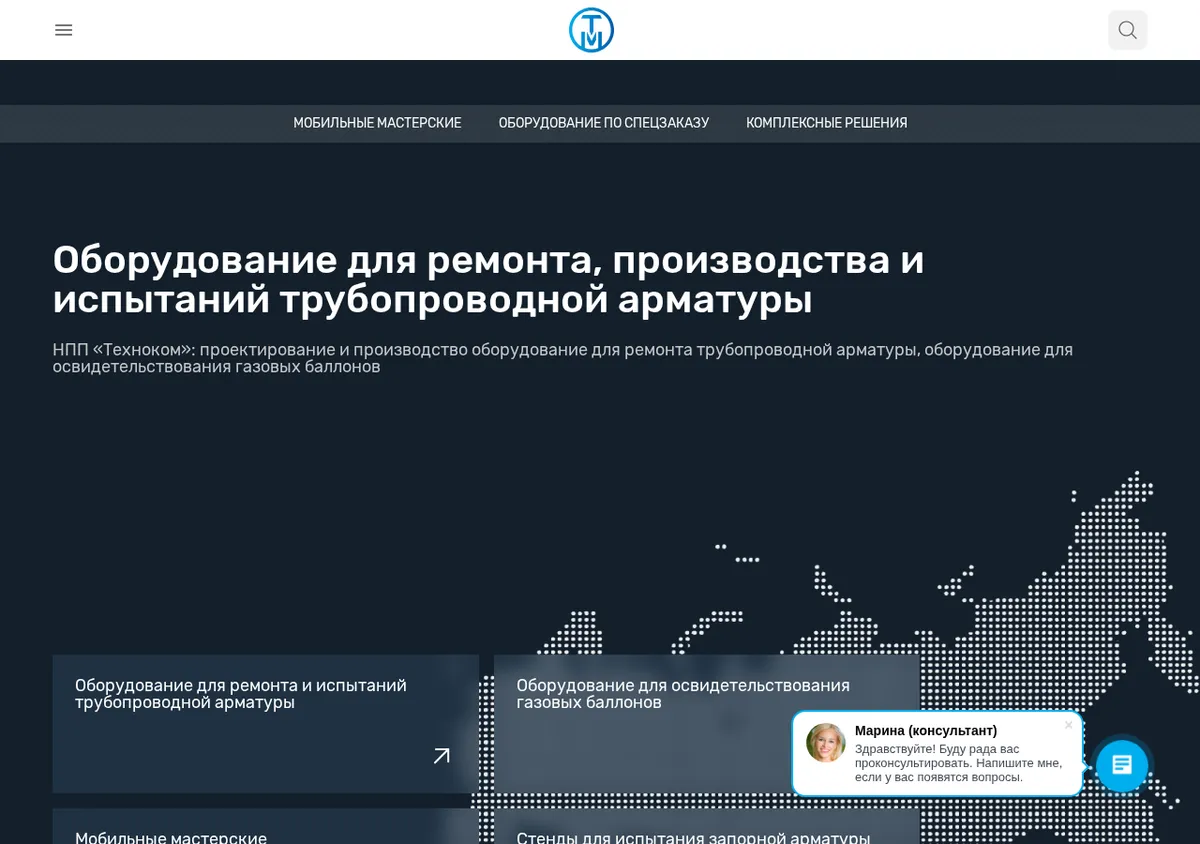Select Оборудование по спецзаказу menu item
The image size is (1200, 844).
(604, 123)
